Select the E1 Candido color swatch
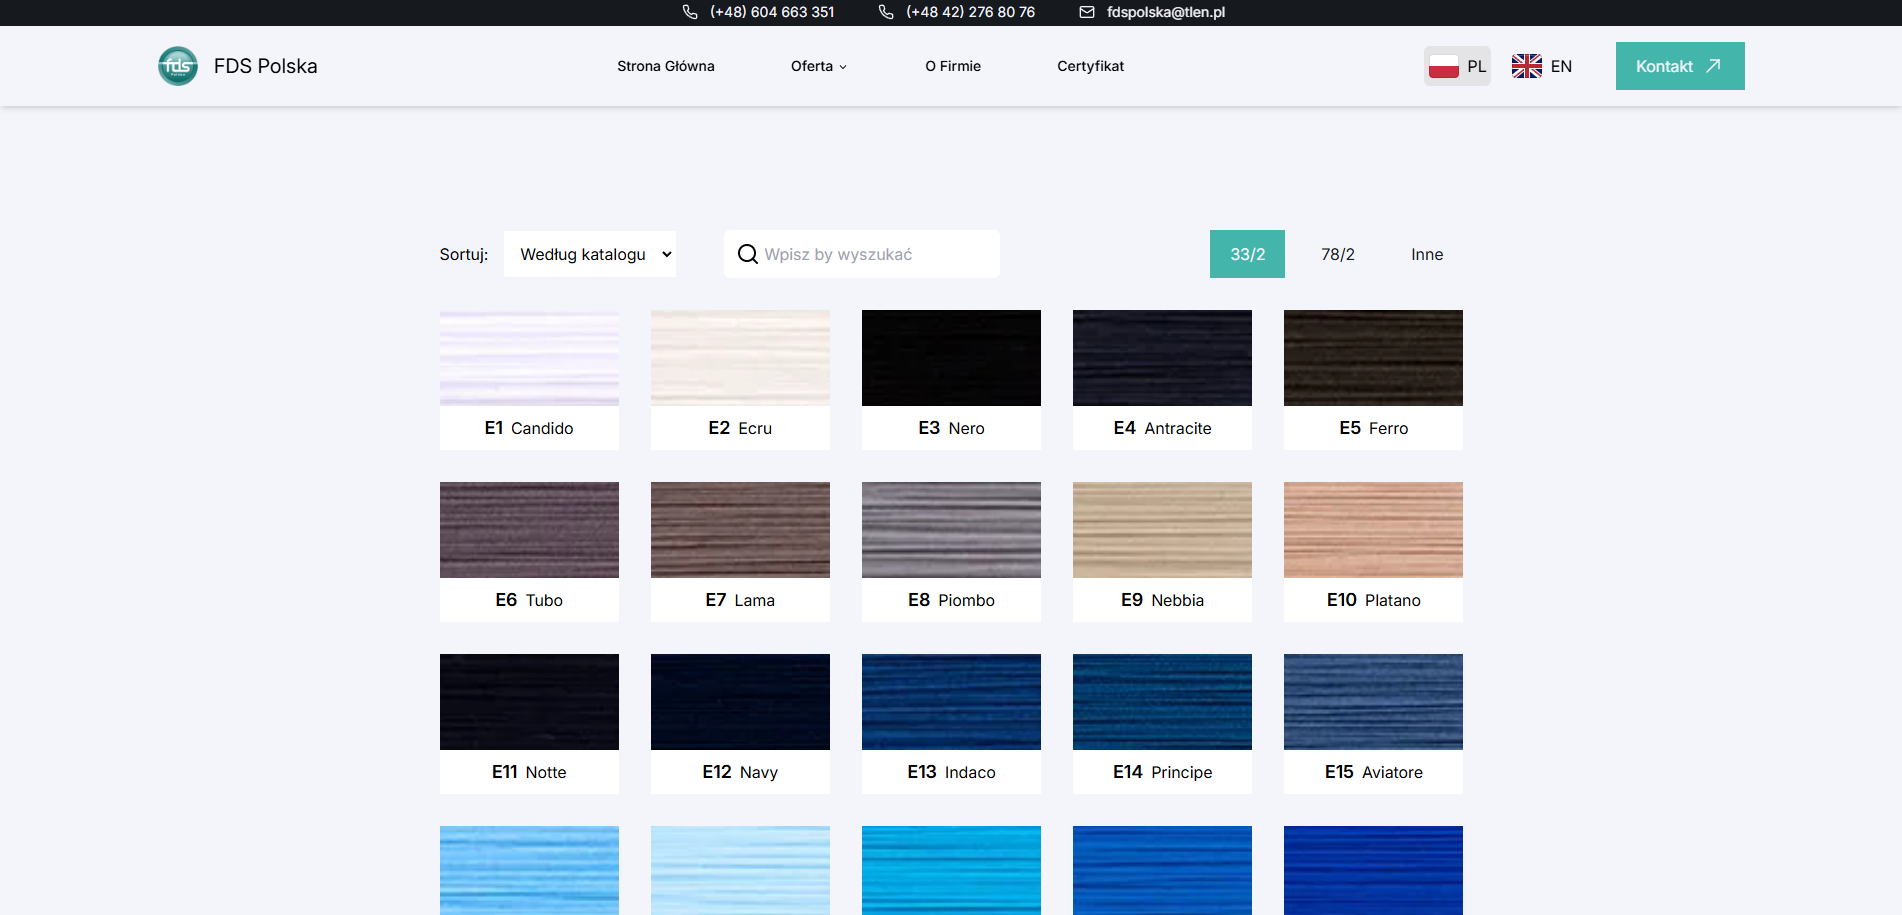Screen dimensions: 1902x915 pos(529,380)
